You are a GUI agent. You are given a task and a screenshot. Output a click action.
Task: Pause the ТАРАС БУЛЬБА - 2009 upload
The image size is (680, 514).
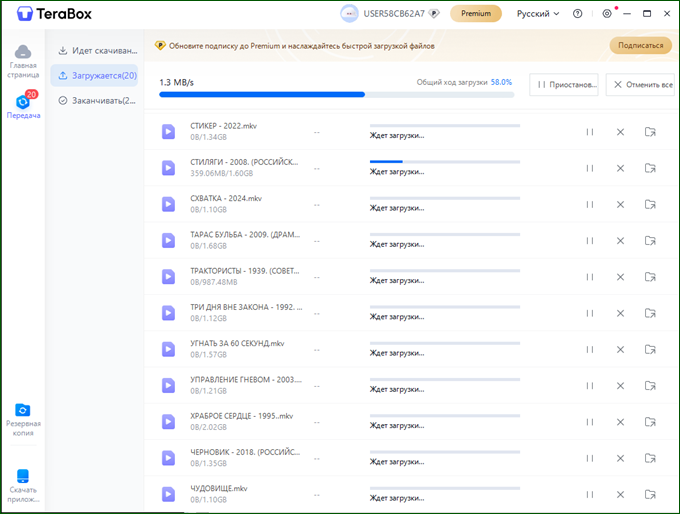(590, 241)
